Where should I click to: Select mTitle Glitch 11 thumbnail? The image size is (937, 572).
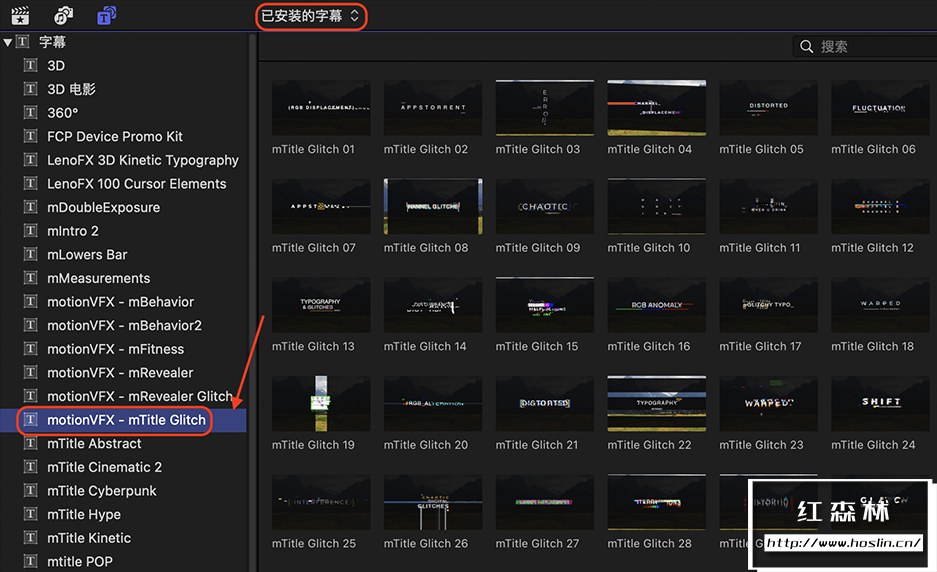[768, 207]
